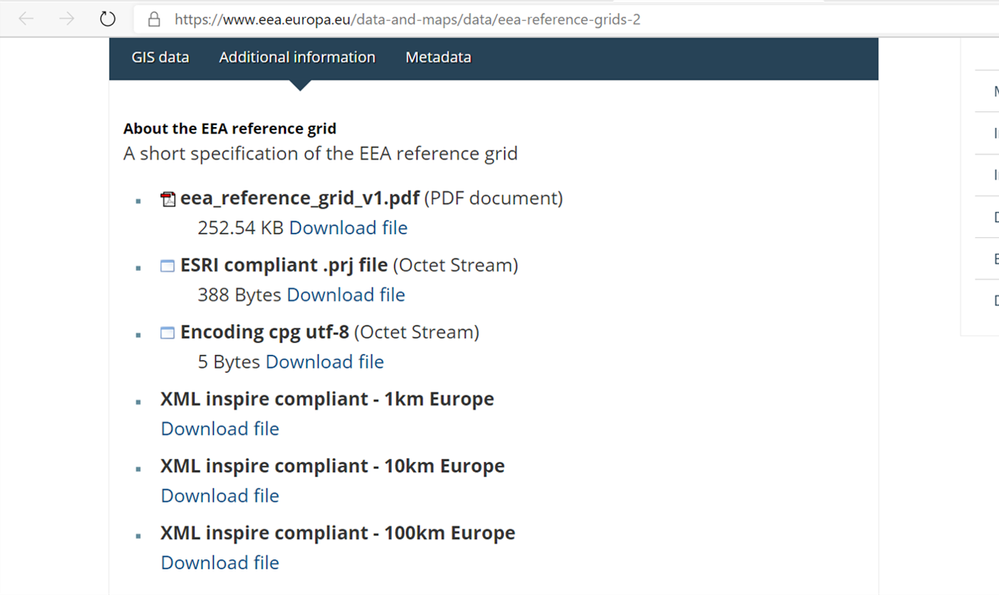This screenshot has height=595, width=999.
Task: Download the XML inspire compliant 10km Europe file
Action: pyautogui.click(x=219, y=495)
